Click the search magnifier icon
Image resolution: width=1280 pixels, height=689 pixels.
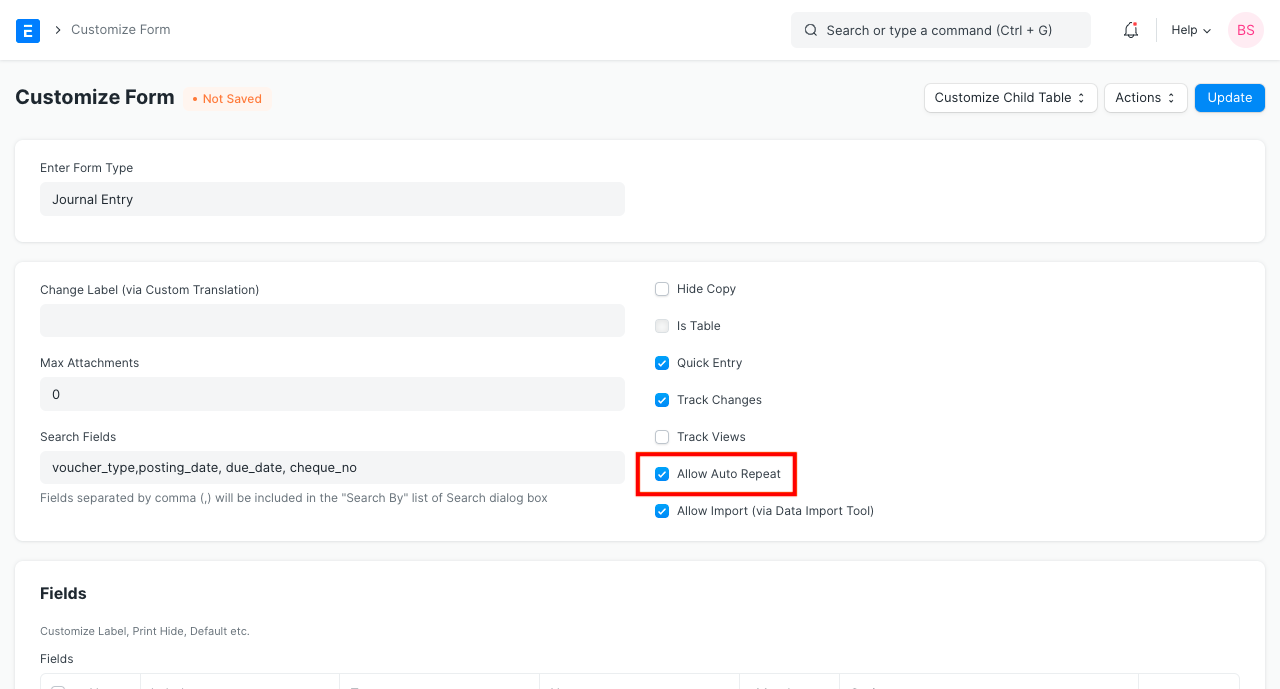point(811,30)
